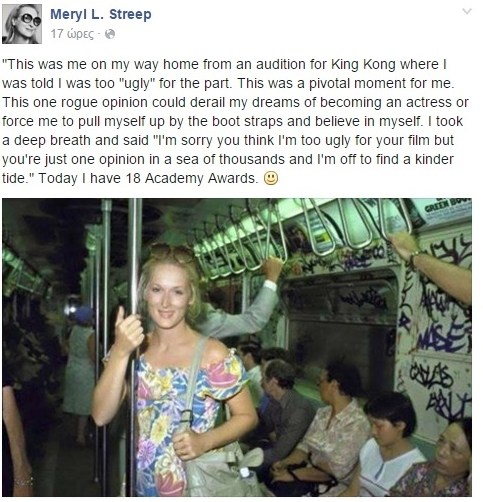Open the subway photo attachment
The height and width of the screenshot is (502, 483).
(x=237, y=347)
